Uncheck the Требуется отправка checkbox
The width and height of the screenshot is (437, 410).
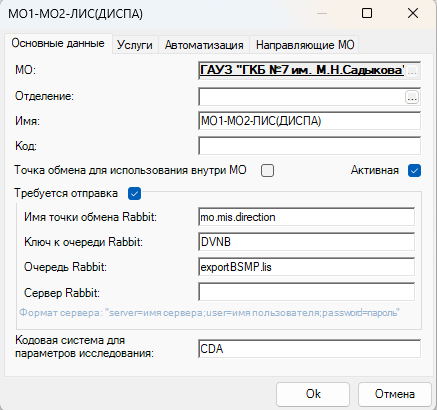pos(134,194)
